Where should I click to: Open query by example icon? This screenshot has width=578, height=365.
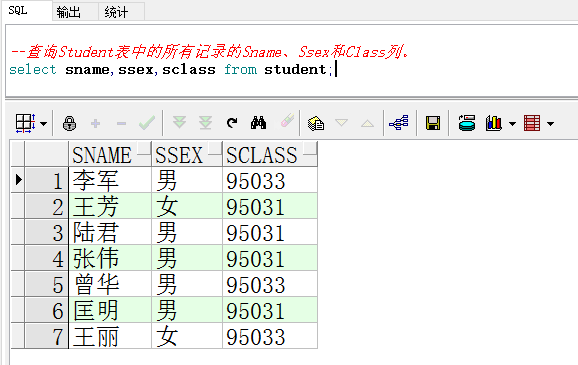[316, 124]
